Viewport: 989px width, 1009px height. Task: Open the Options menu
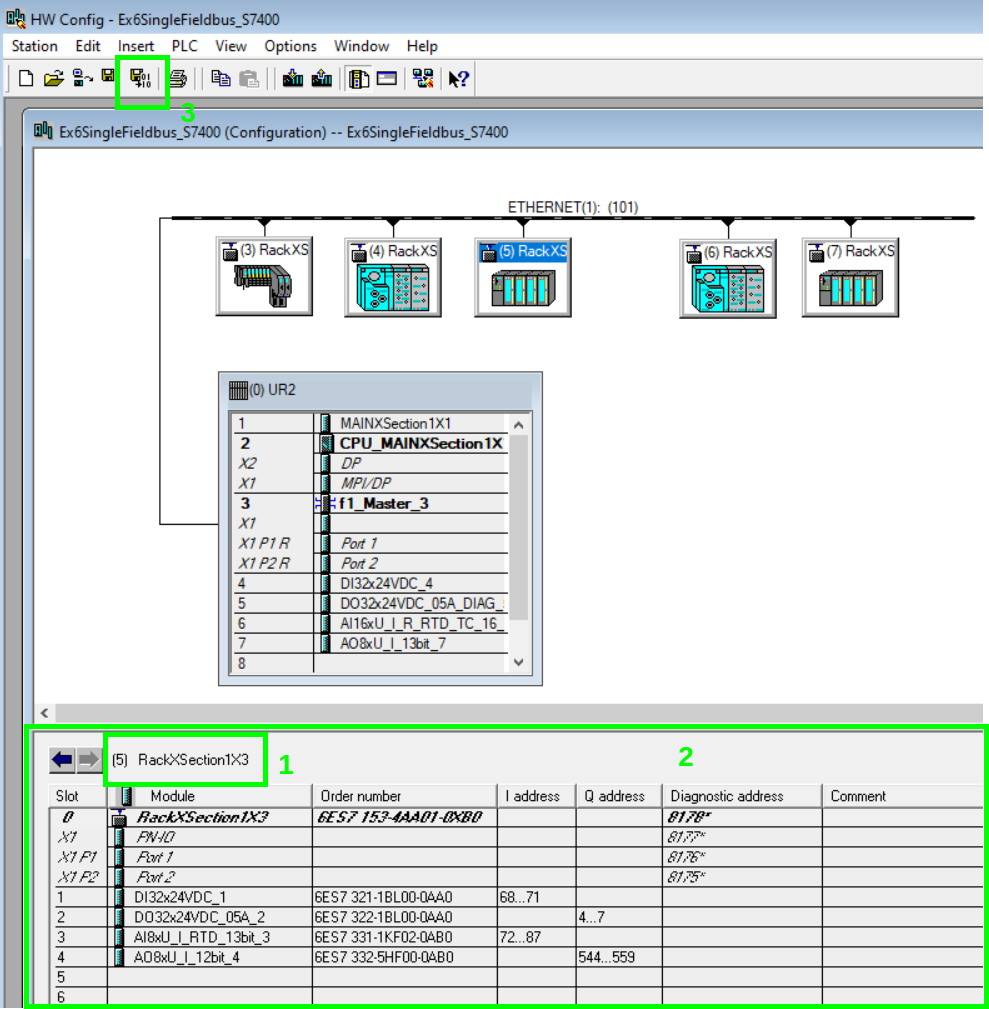[x=290, y=46]
